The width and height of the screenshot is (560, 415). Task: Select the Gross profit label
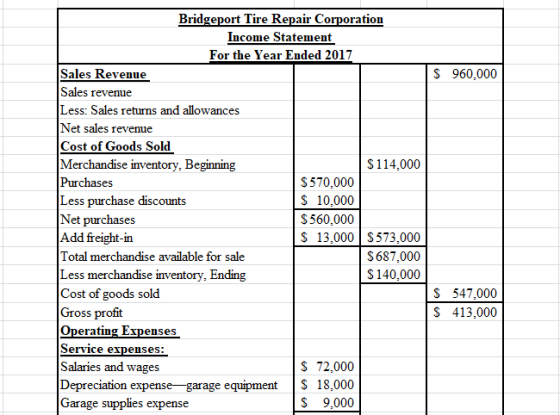(x=91, y=312)
